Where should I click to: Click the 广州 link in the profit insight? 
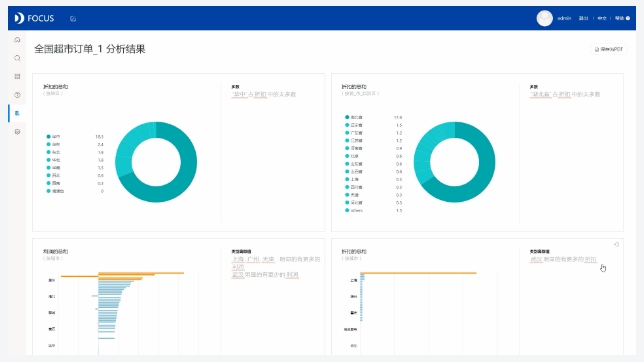[253, 259]
